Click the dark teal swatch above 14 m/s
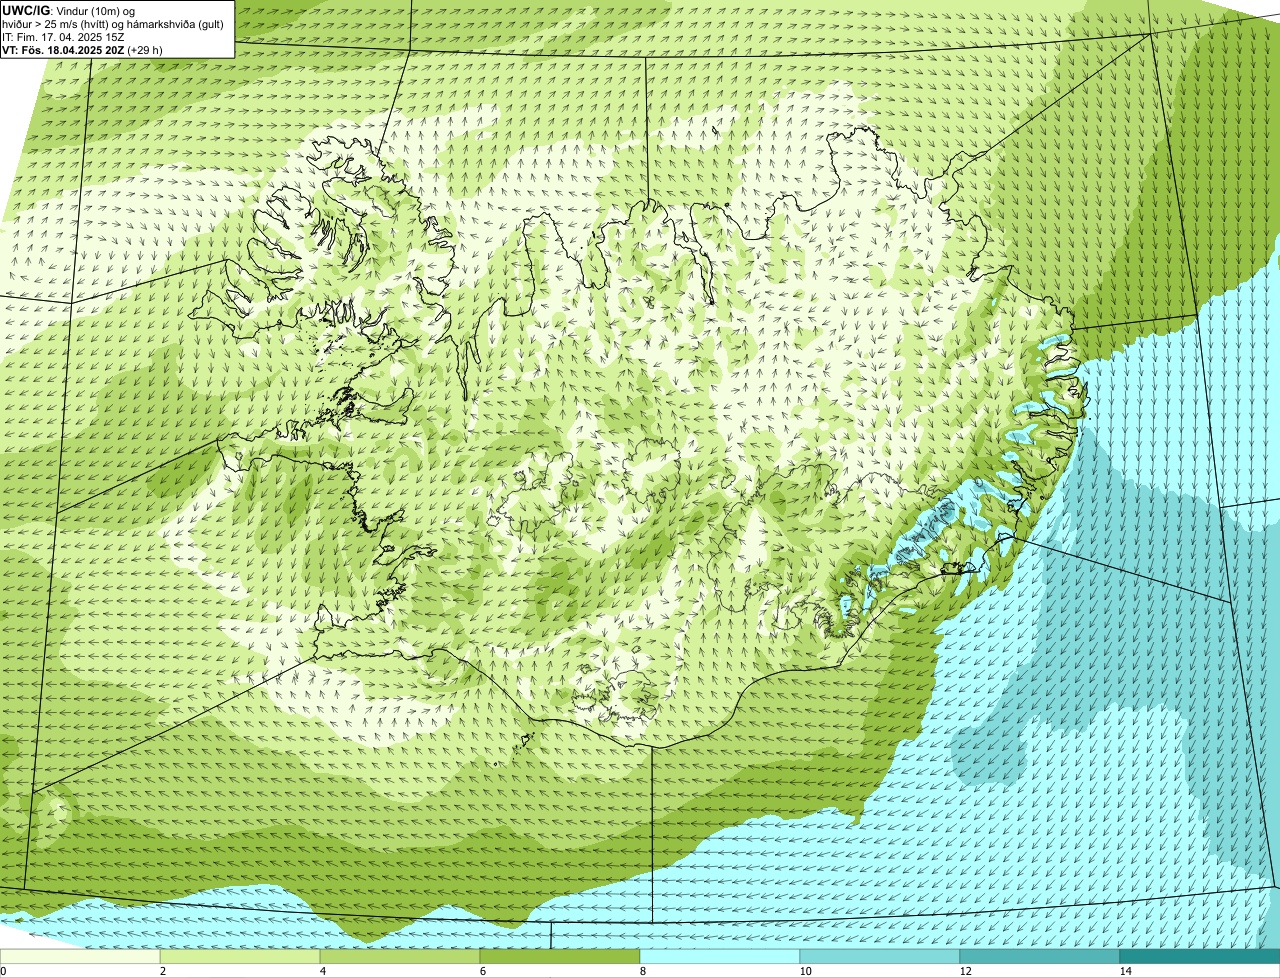 tap(1200, 956)
